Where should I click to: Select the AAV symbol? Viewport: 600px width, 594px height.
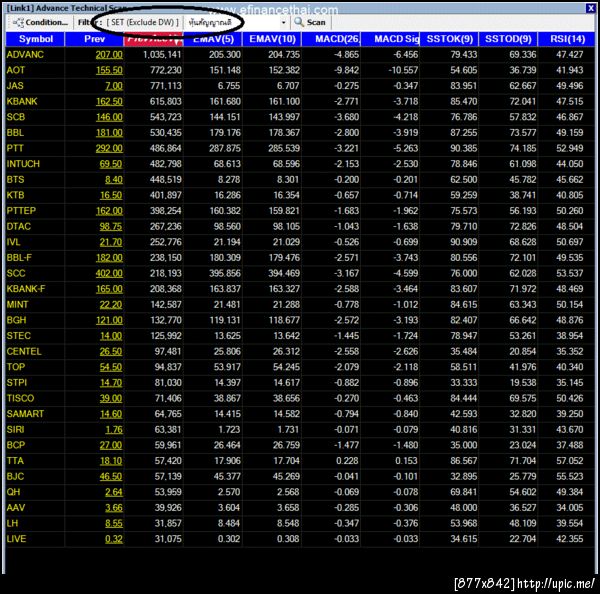point(16,508)
